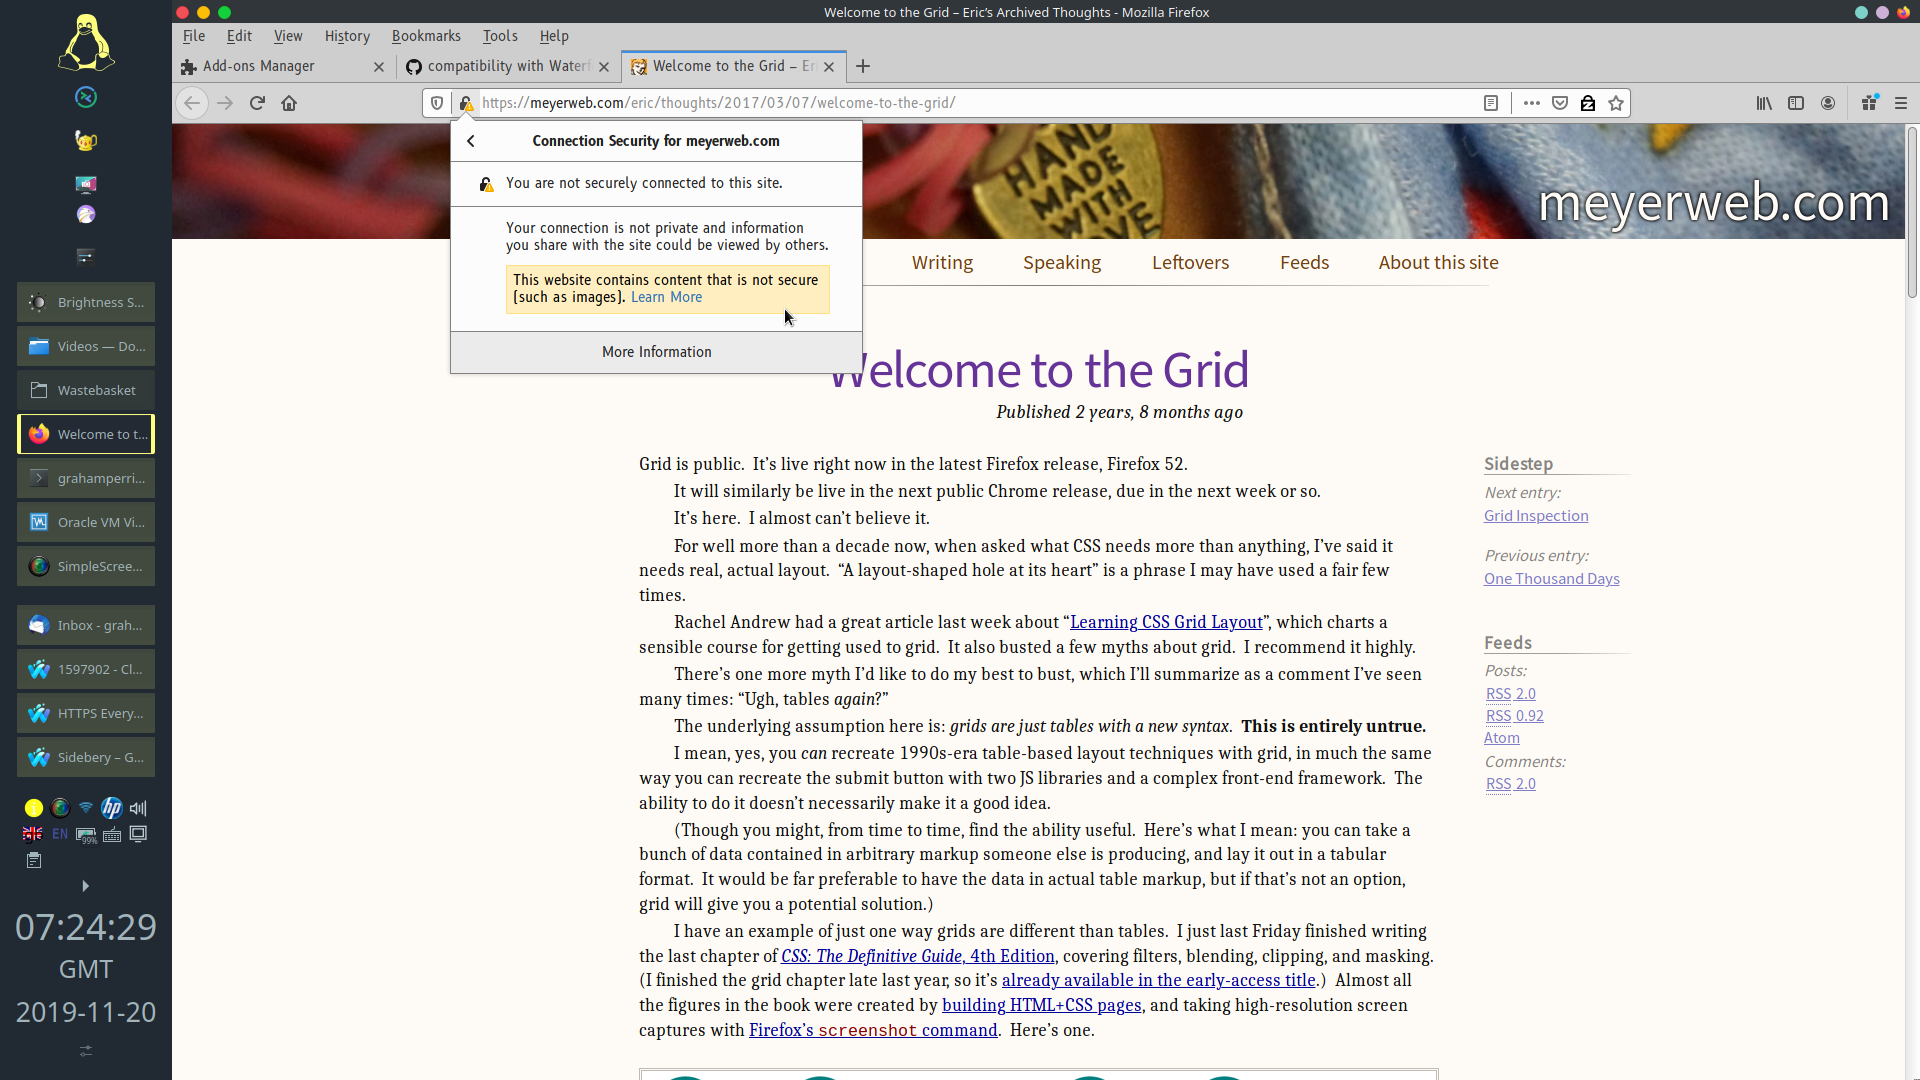Image resolution: width=1920 pixels, height=1080 pixels.
Task: Open the Learning CSS Grid Layout link
Action: coord(1167,622)
